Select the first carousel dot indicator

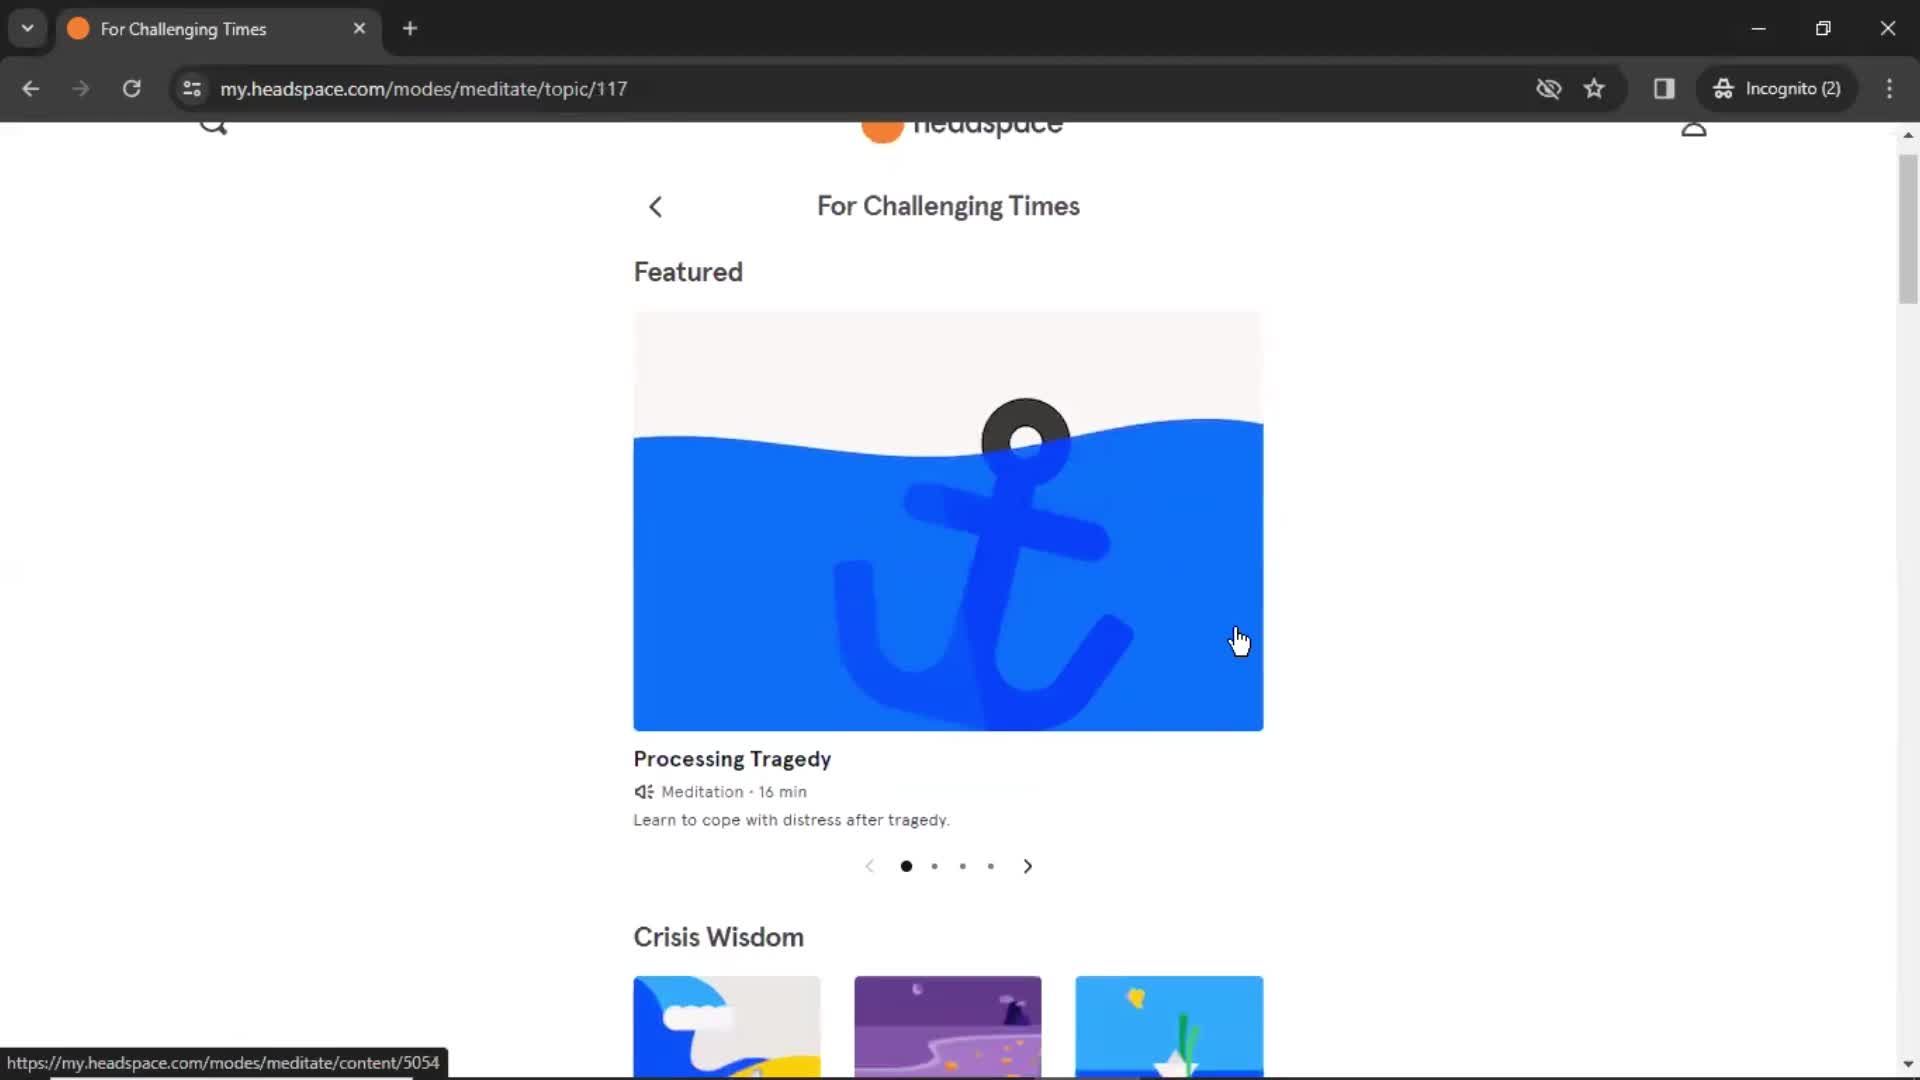[x=906, y=866]
